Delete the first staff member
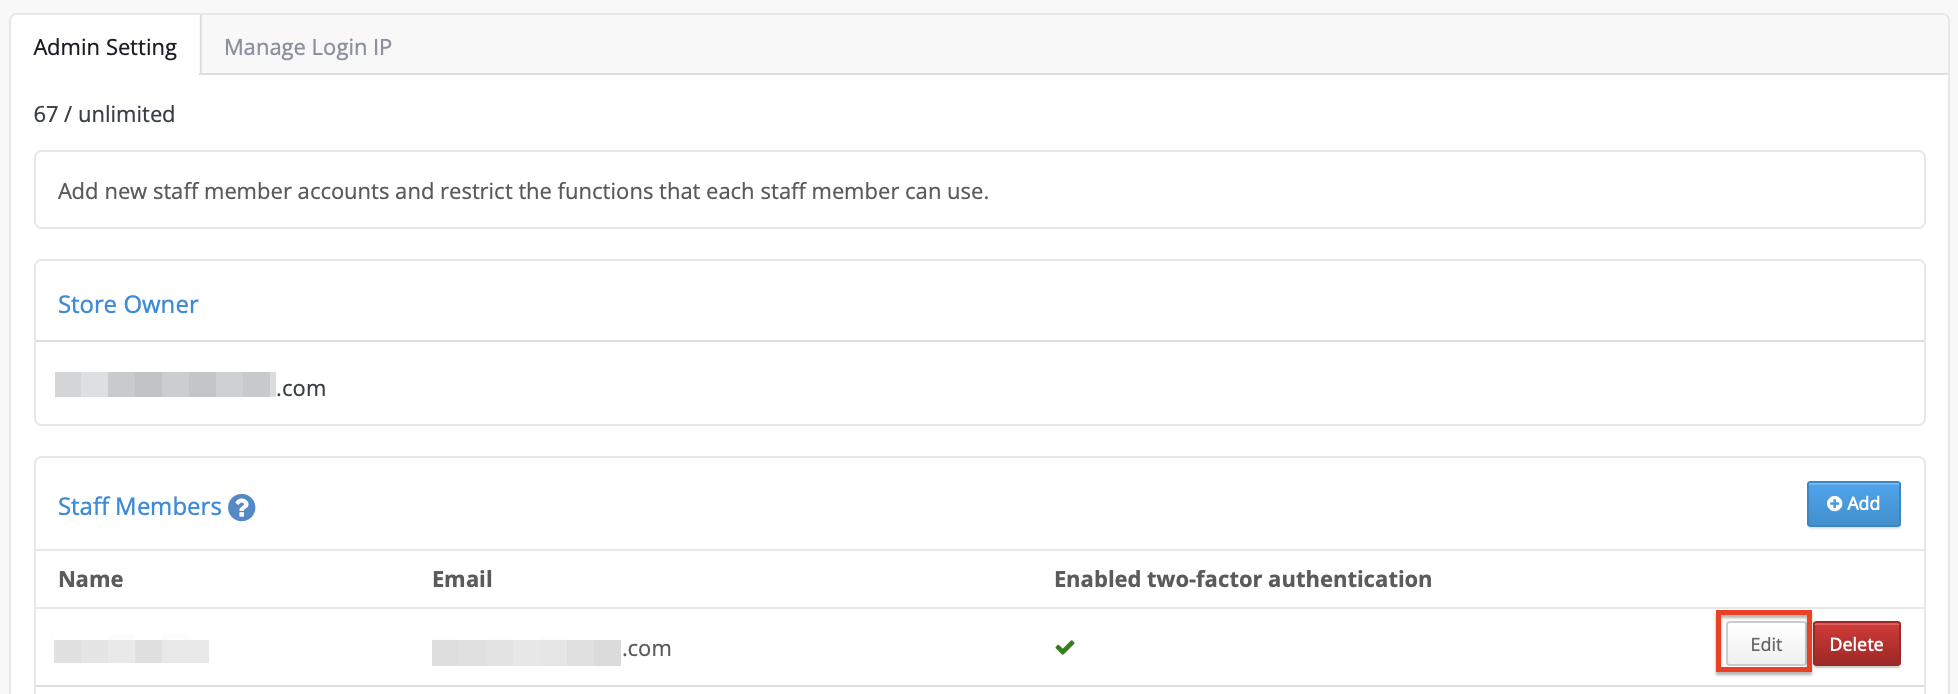 point(1856,644)
